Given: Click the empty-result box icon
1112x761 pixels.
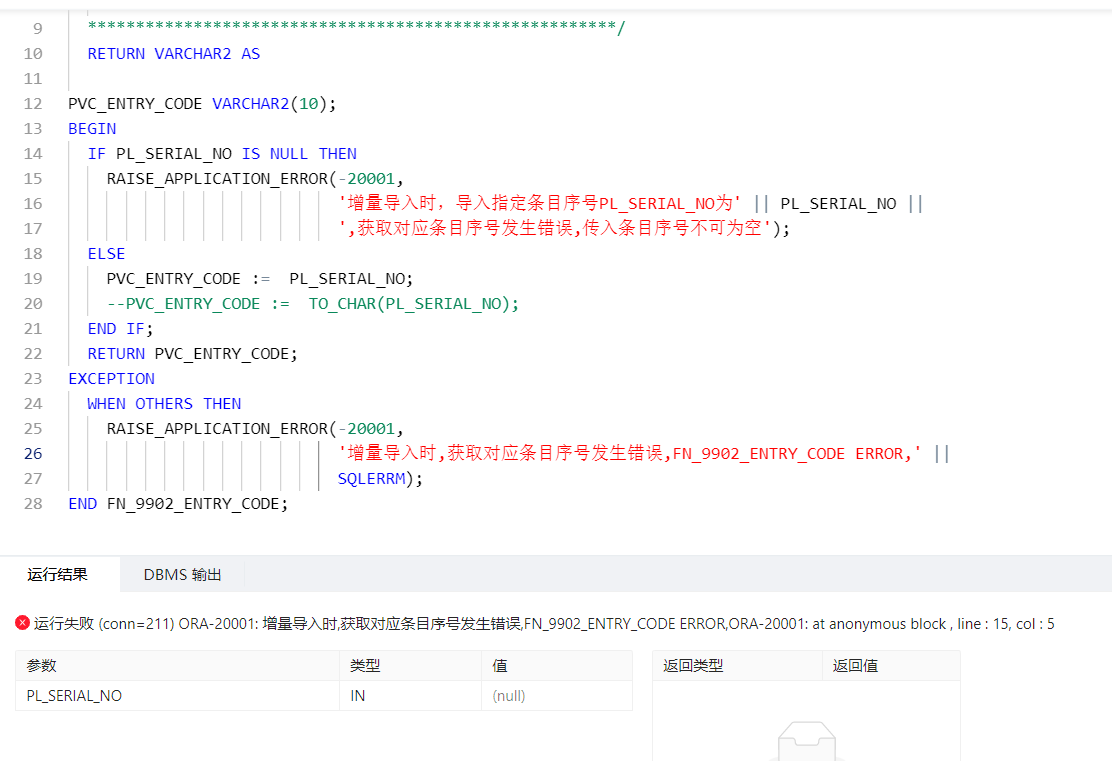Looking at the screenshot, I should click(x=806, y=741).
